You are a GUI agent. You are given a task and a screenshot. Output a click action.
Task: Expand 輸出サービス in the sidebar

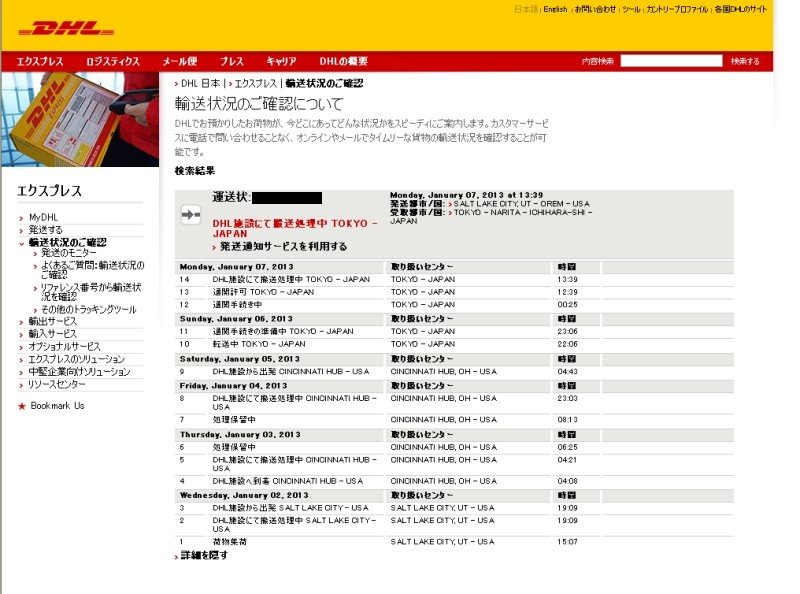click(53, 321)
